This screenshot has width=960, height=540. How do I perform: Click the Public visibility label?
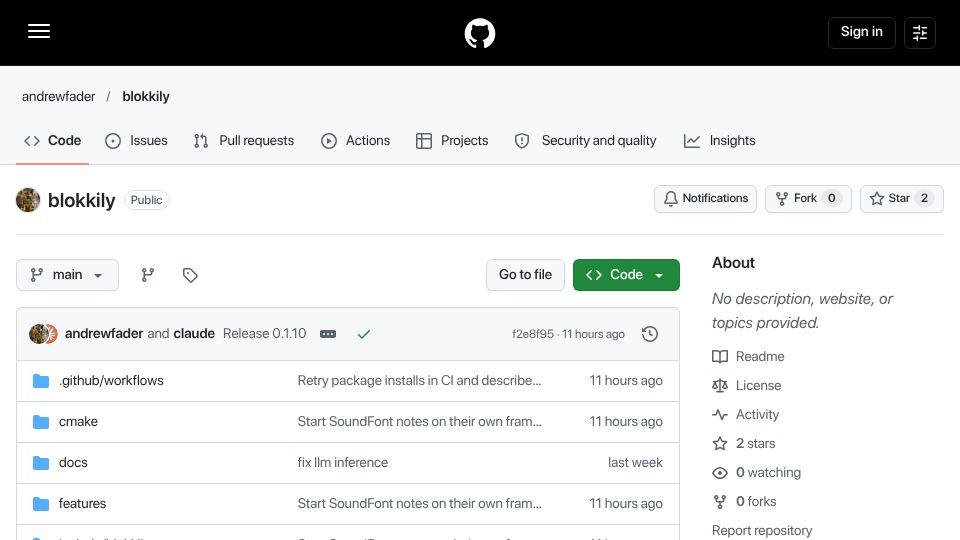pyautogui.click(x=146, y=200)
